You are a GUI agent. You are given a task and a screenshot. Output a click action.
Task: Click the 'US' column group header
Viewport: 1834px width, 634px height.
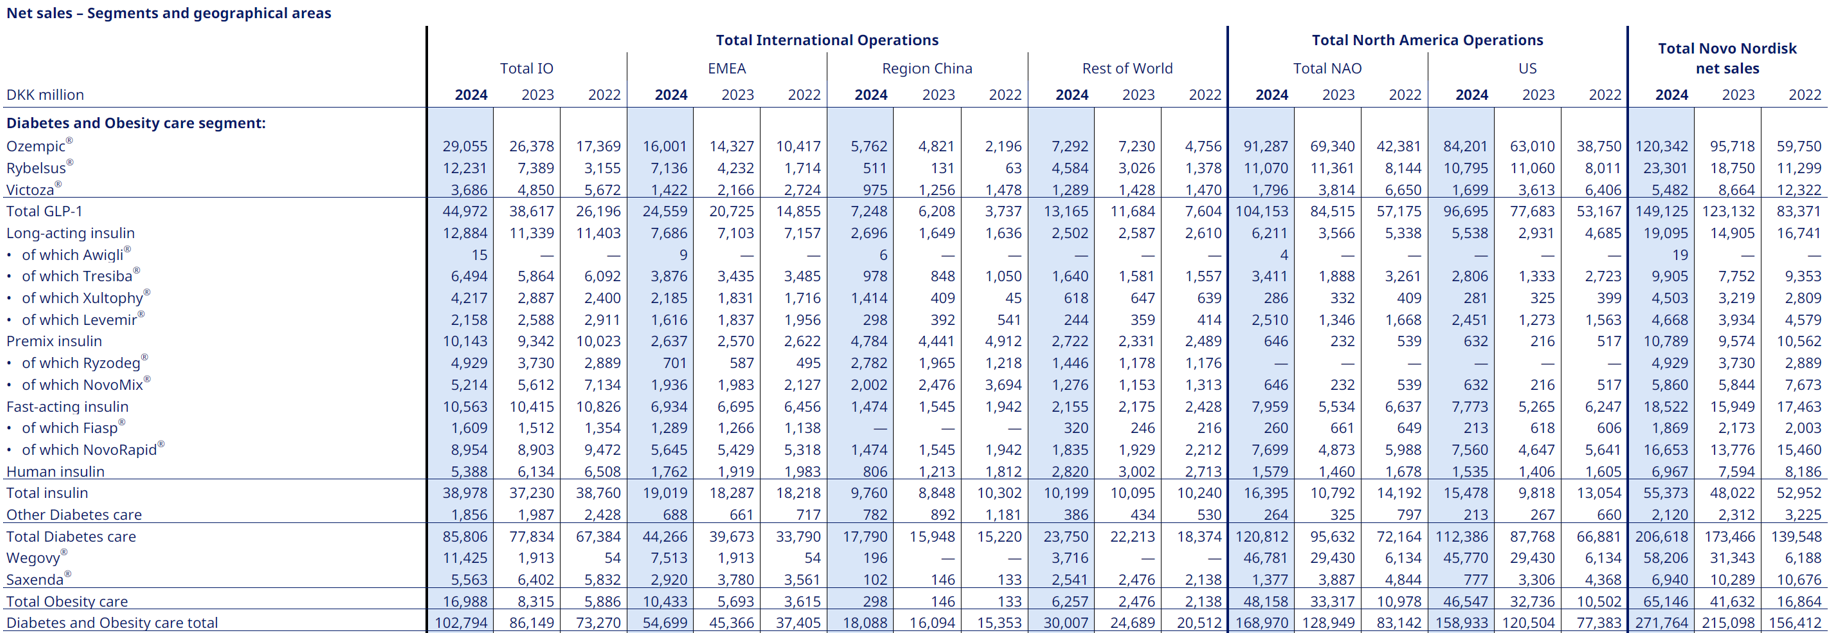pyautogui.click(x=1527, y=68)
